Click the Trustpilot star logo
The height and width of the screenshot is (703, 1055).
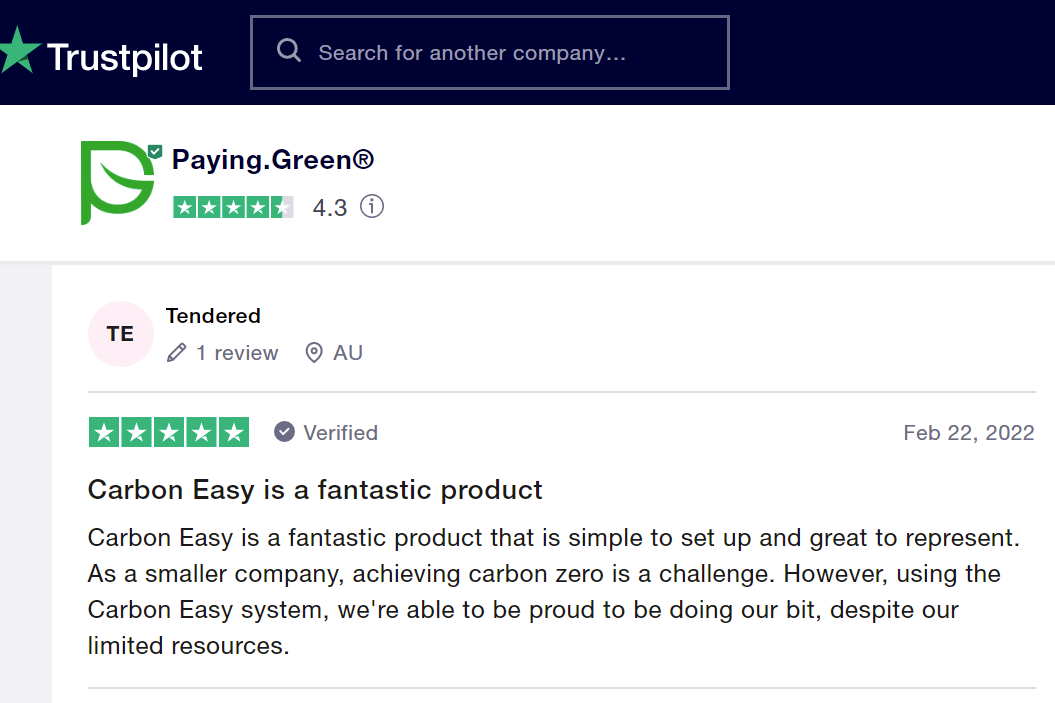pyautogui.click(x=19, y=49)
